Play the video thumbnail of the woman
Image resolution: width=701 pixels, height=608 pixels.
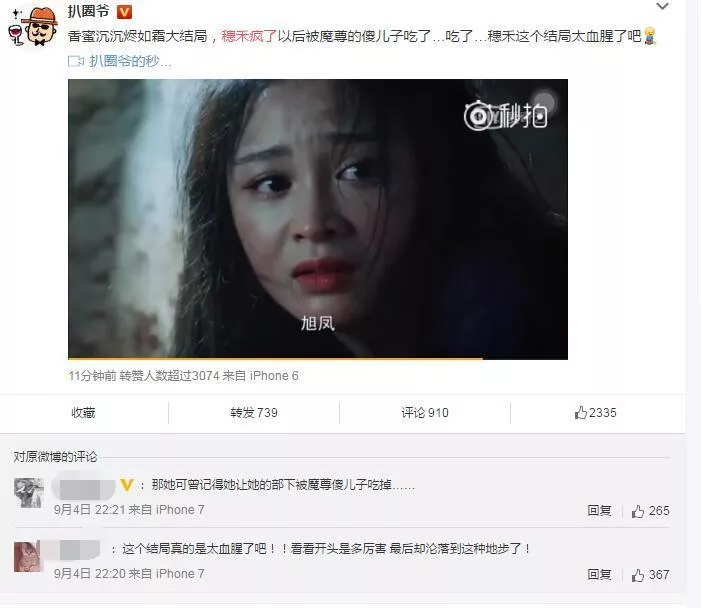(x=318, y=219)
